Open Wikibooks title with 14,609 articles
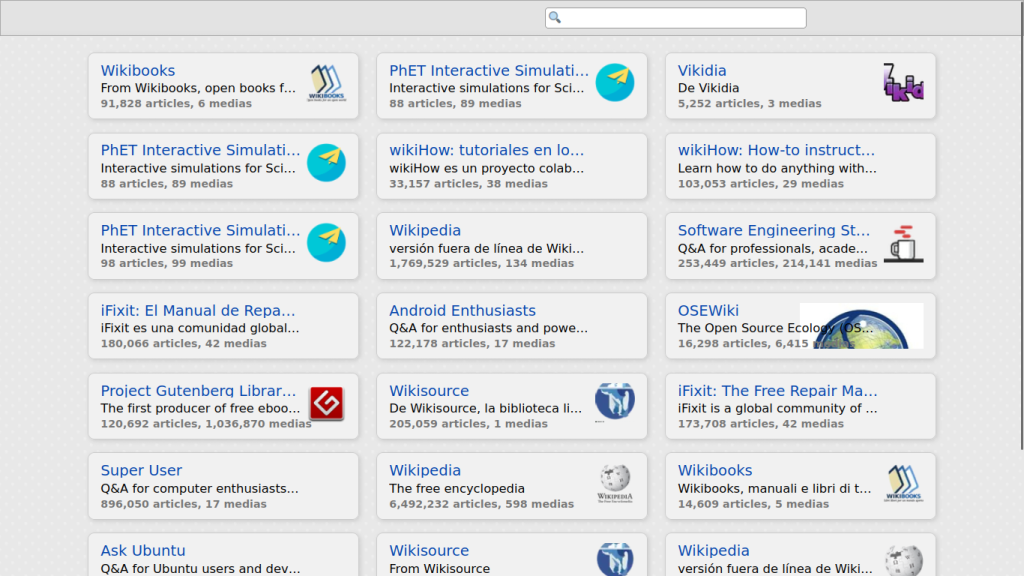This screenshot has width=1024, height=576. point(715,470)
